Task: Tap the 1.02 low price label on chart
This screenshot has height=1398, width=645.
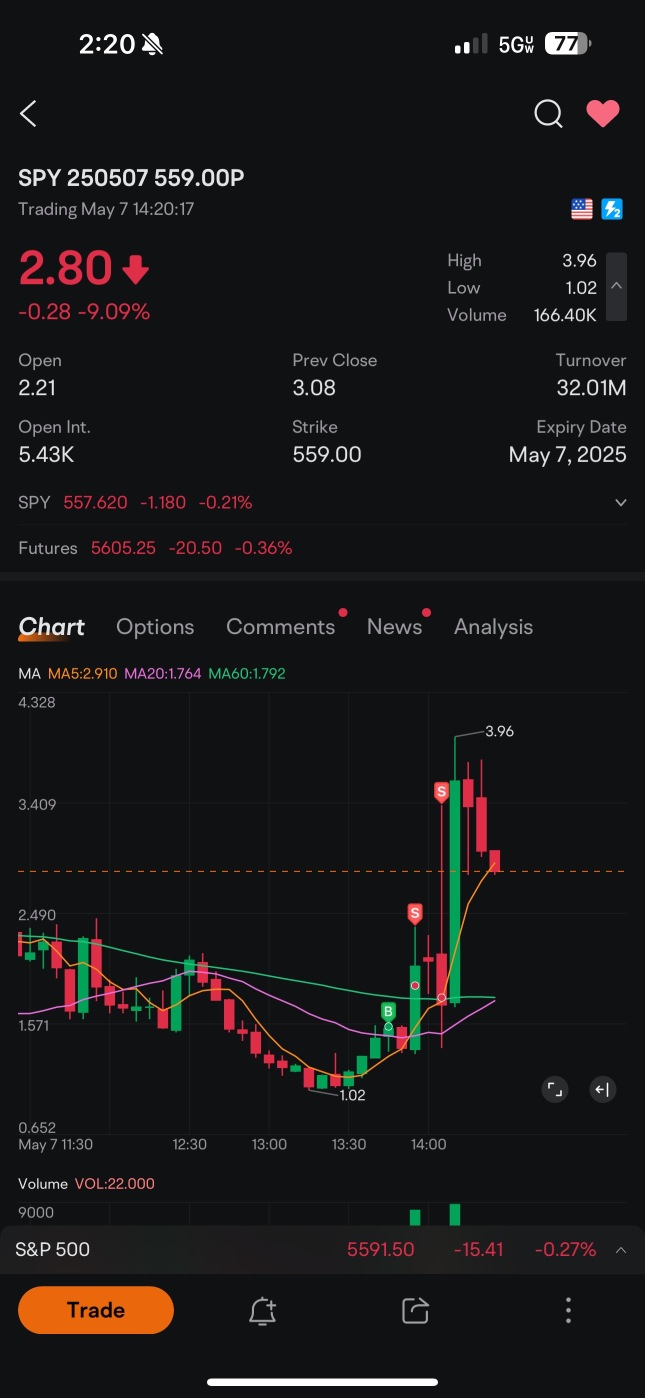Action: [352, 1095]
